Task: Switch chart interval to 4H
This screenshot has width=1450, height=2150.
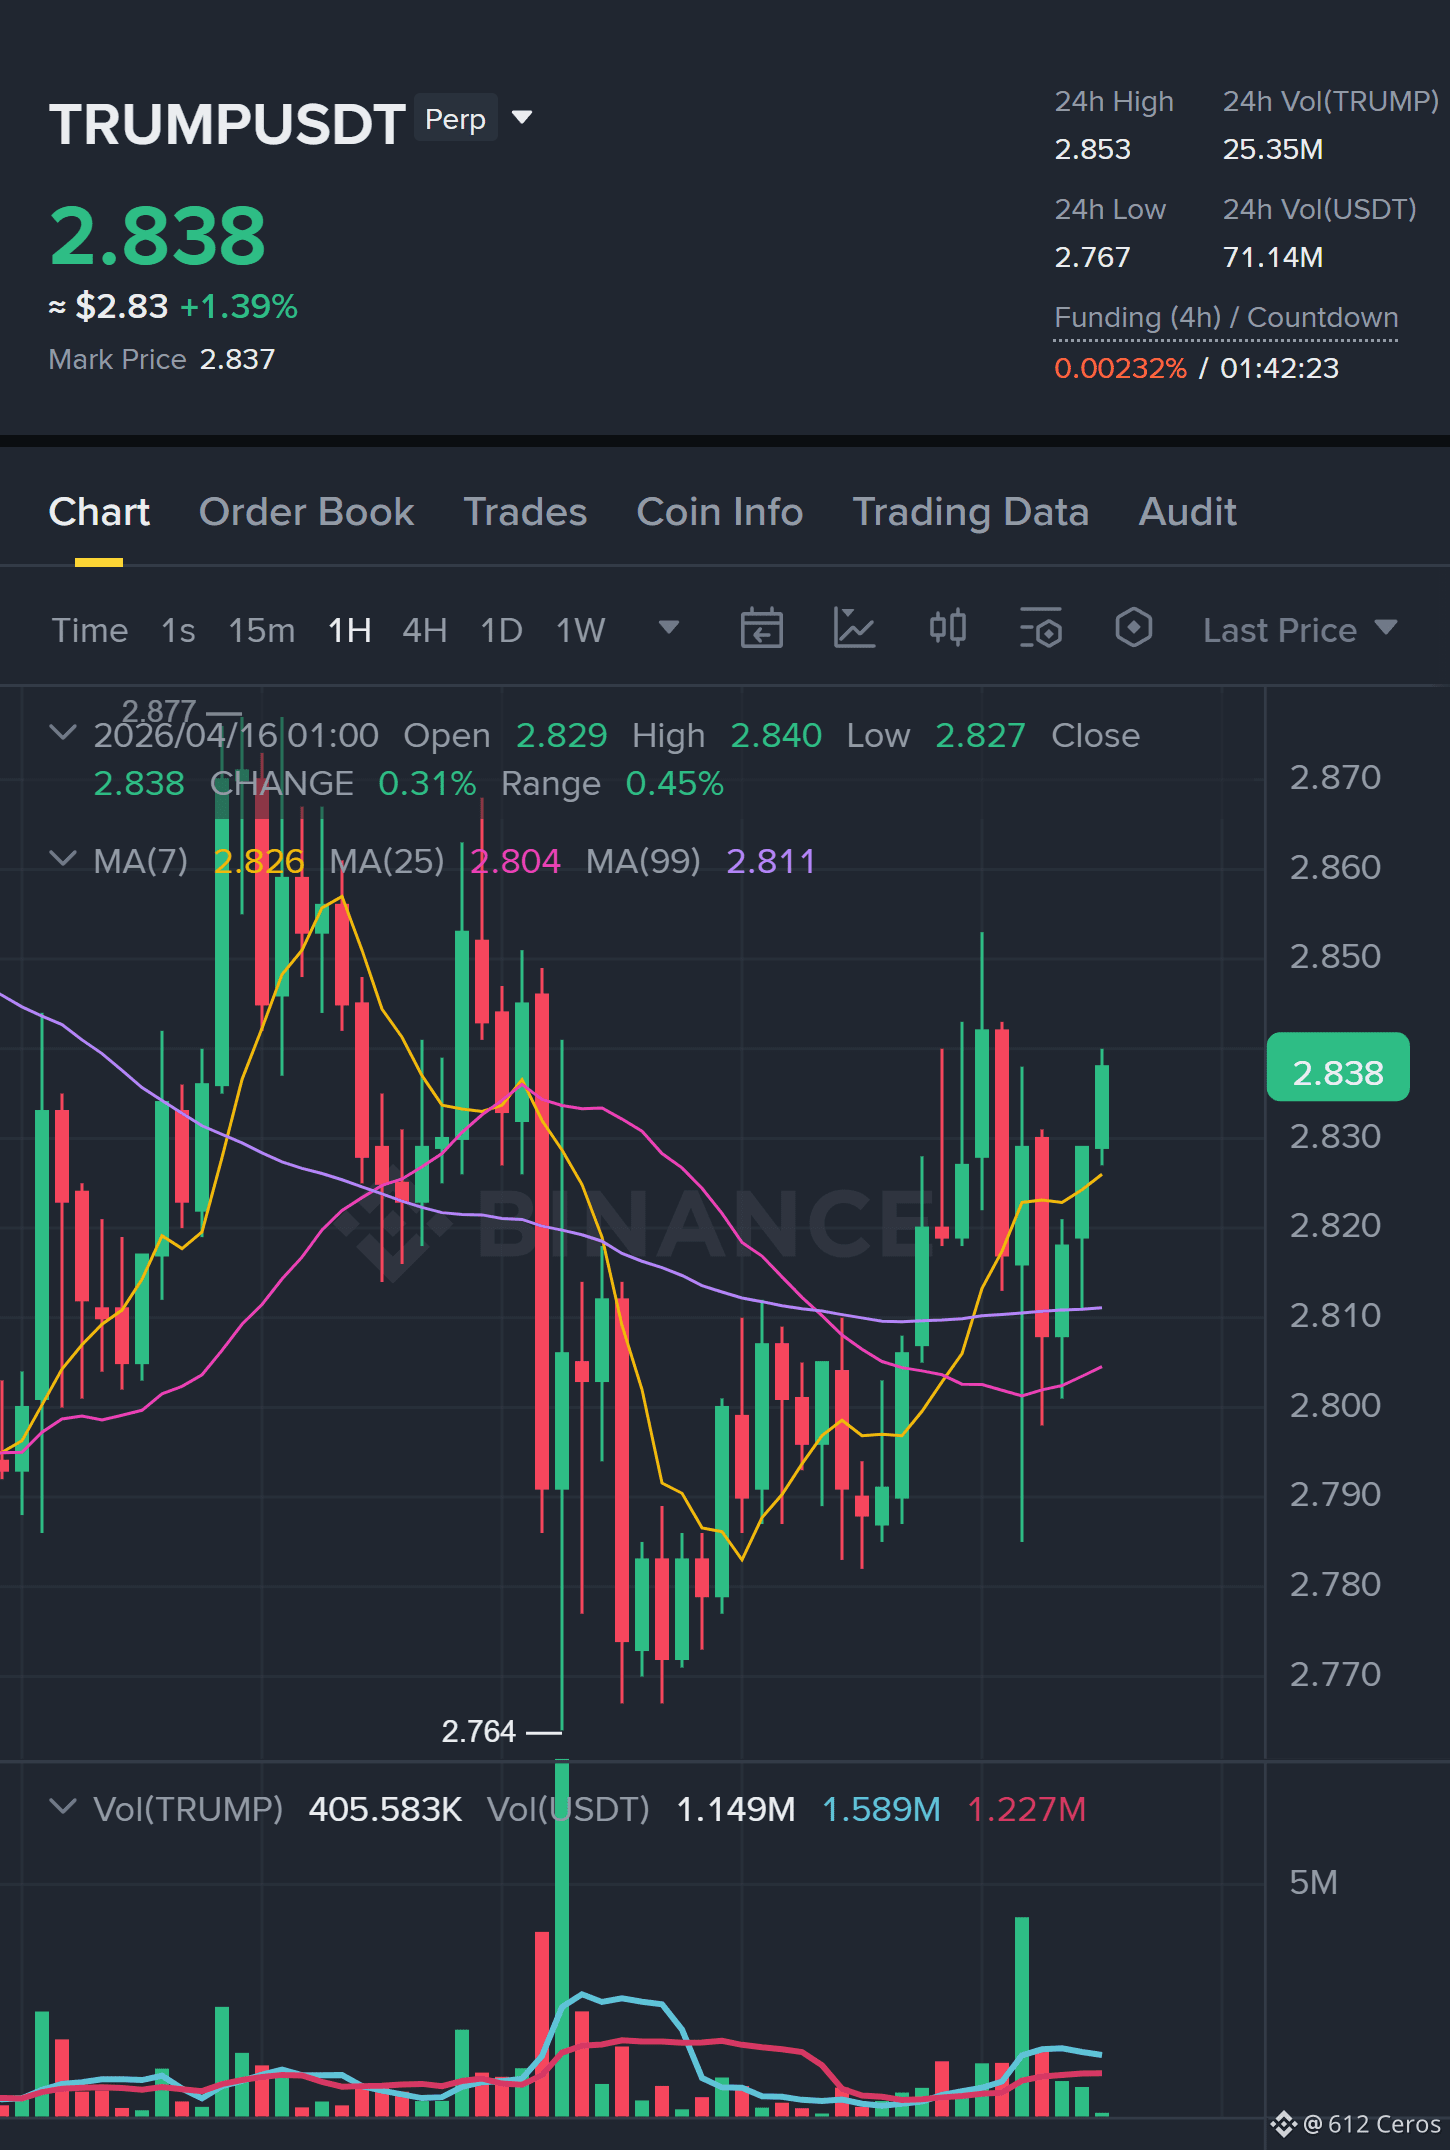Action: (424, 630)
